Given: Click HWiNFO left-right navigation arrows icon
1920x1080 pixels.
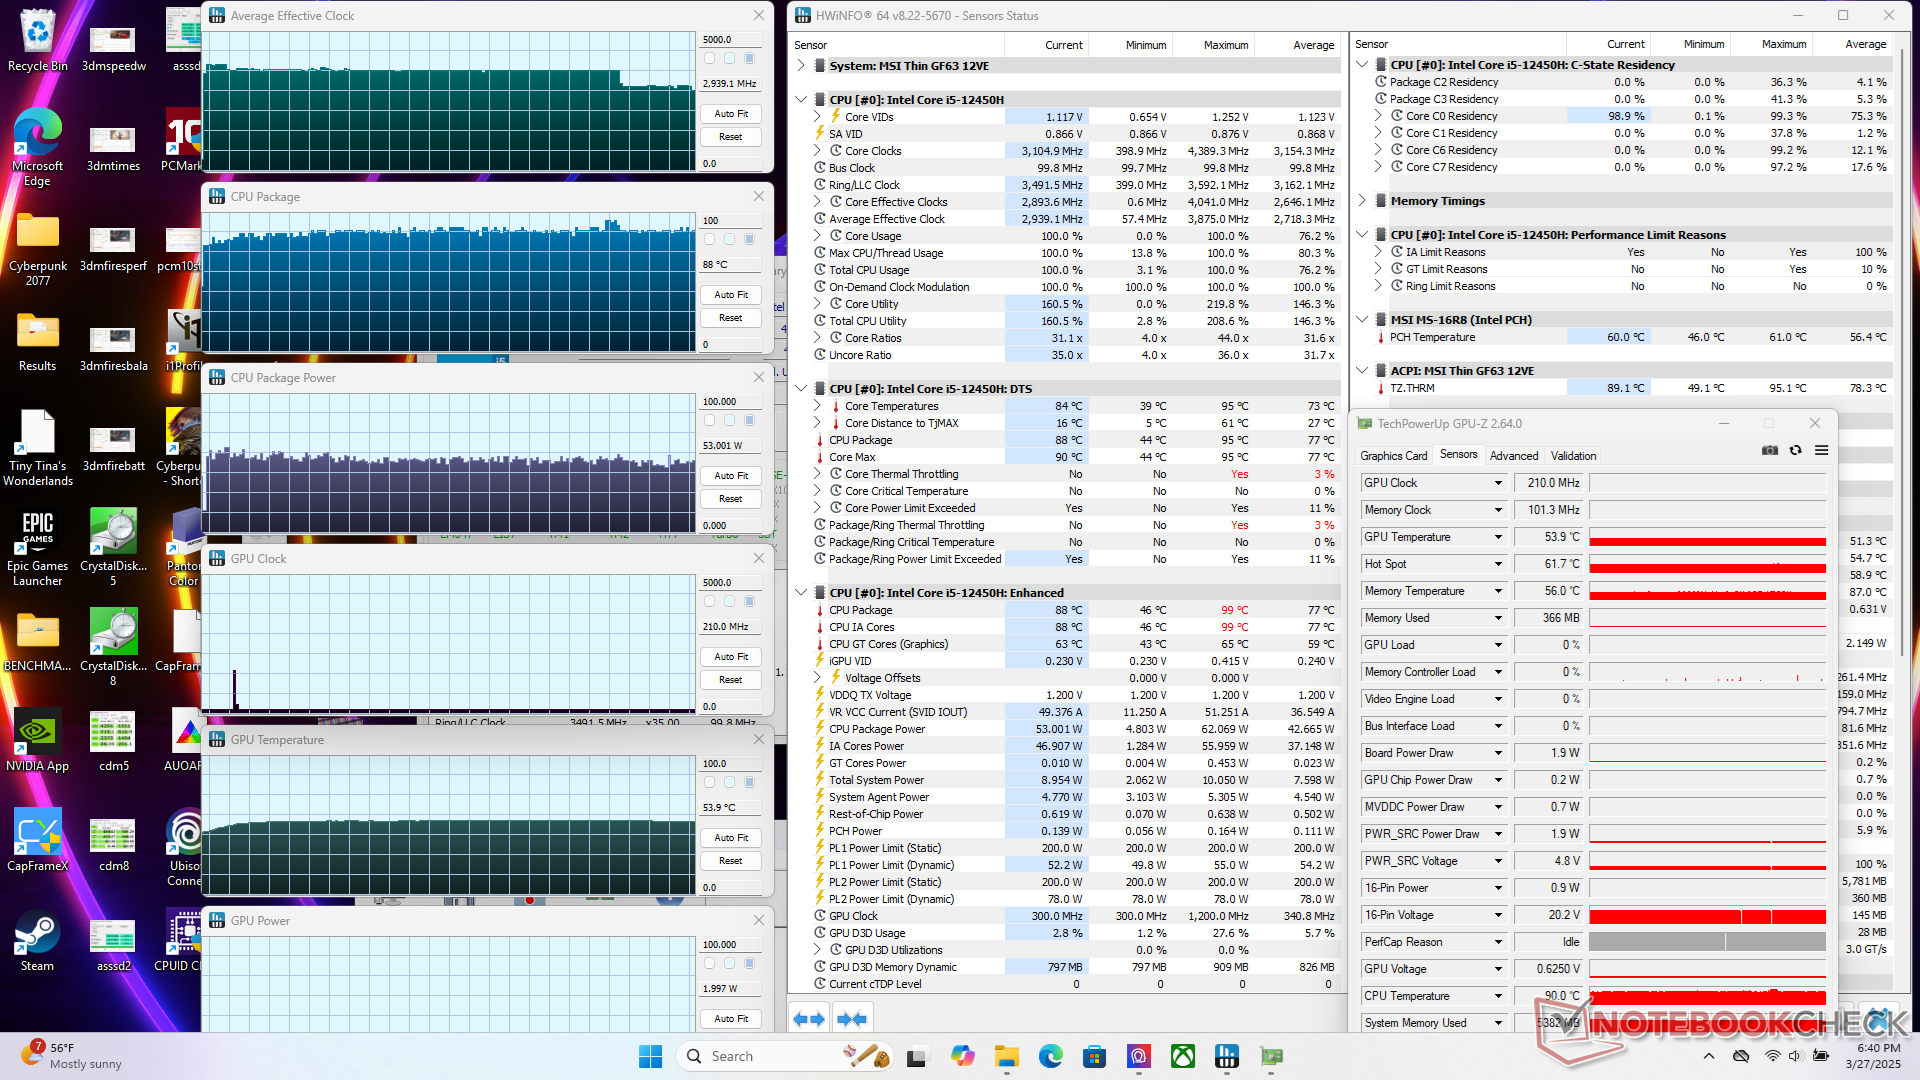Looking at the screenshot, I should 809,1019.
